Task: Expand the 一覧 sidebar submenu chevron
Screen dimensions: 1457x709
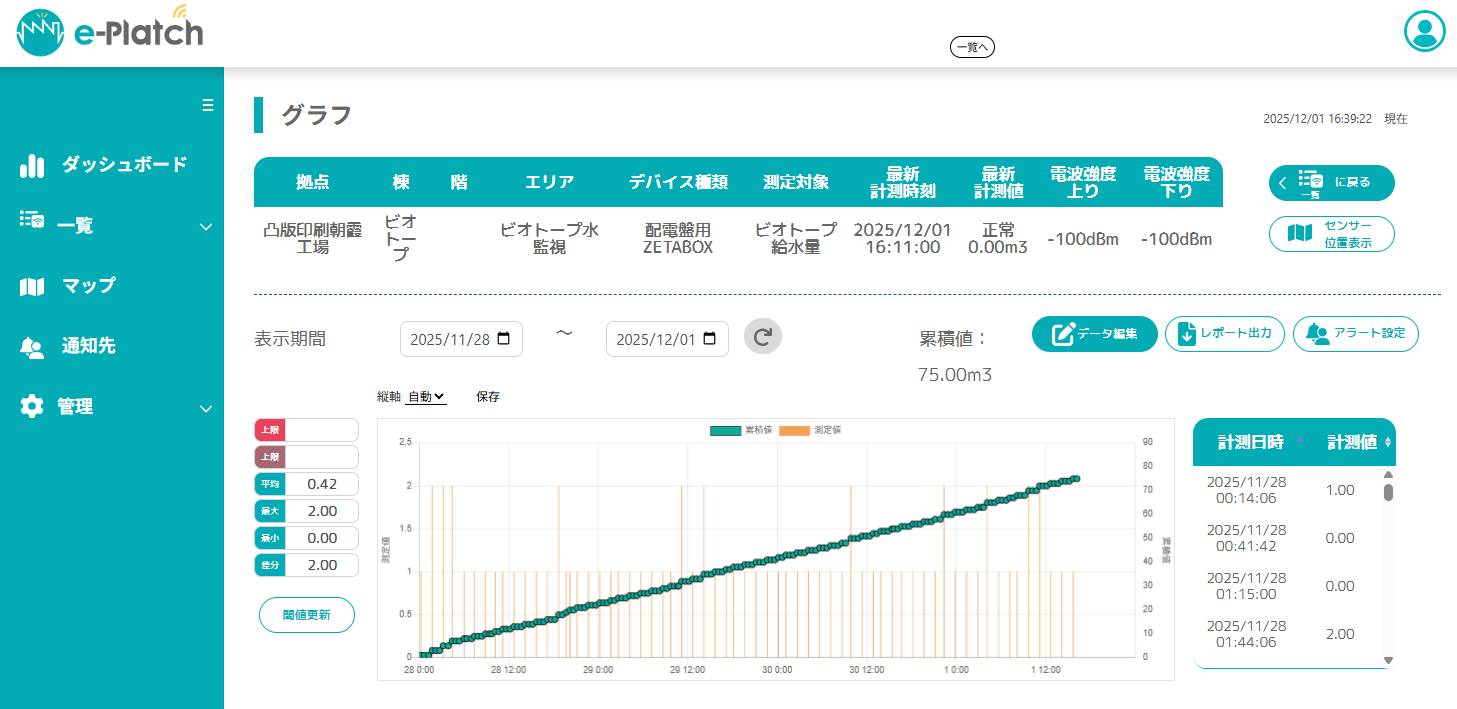Action: 206,227
